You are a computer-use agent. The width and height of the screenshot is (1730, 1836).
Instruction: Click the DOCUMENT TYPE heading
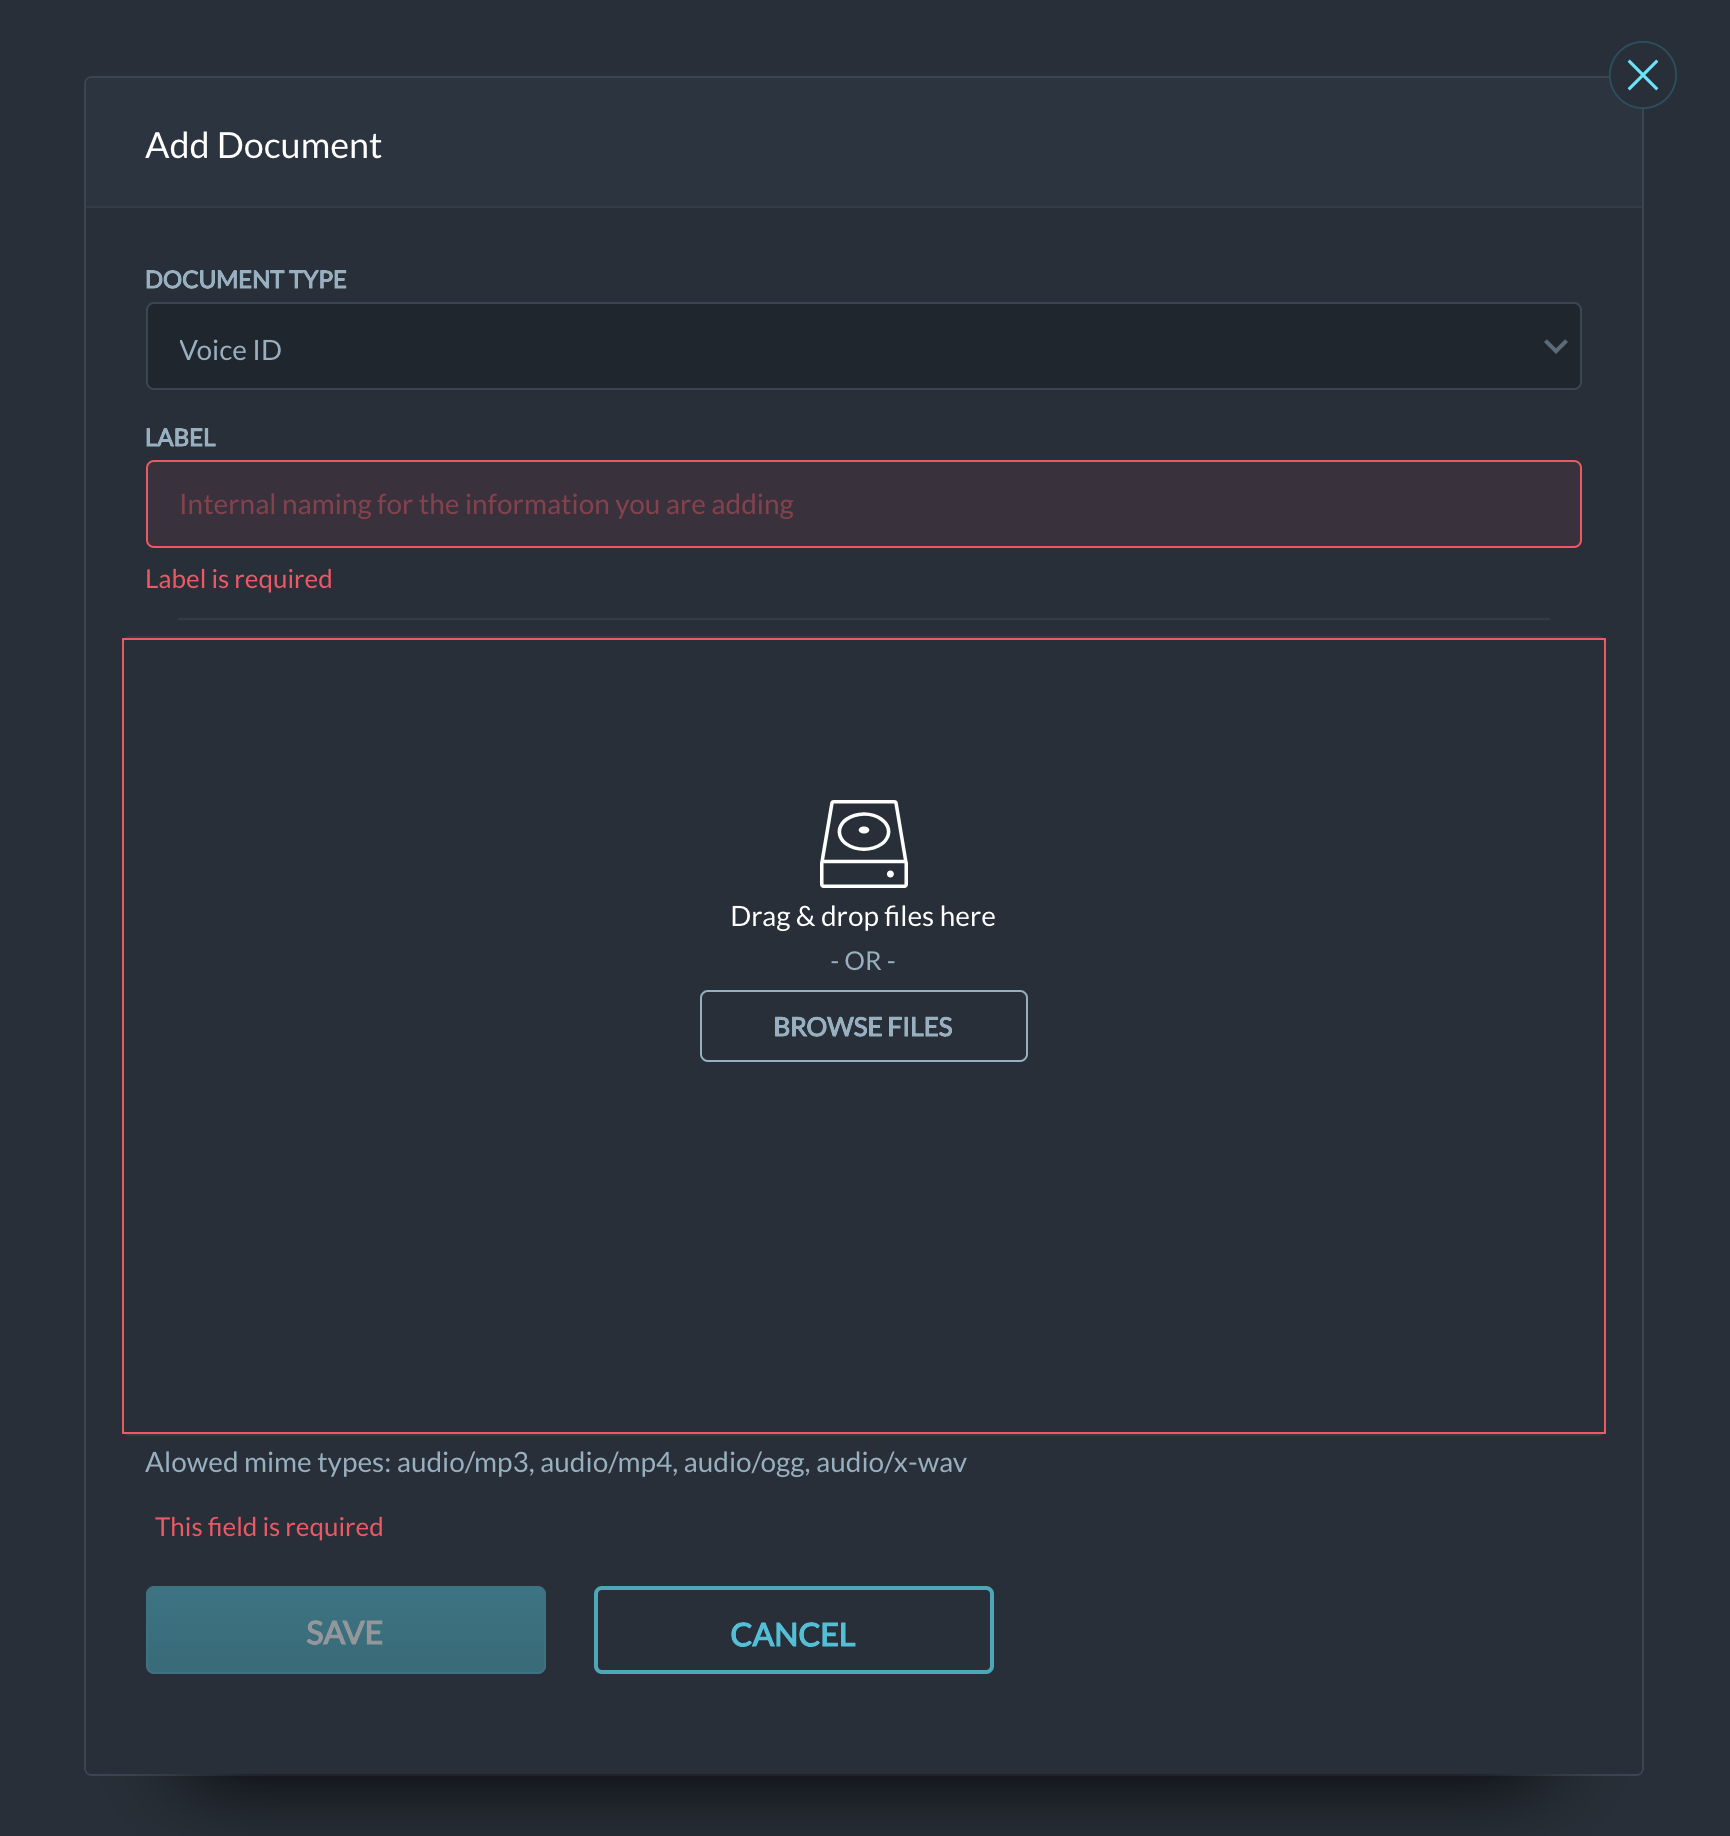246,280
